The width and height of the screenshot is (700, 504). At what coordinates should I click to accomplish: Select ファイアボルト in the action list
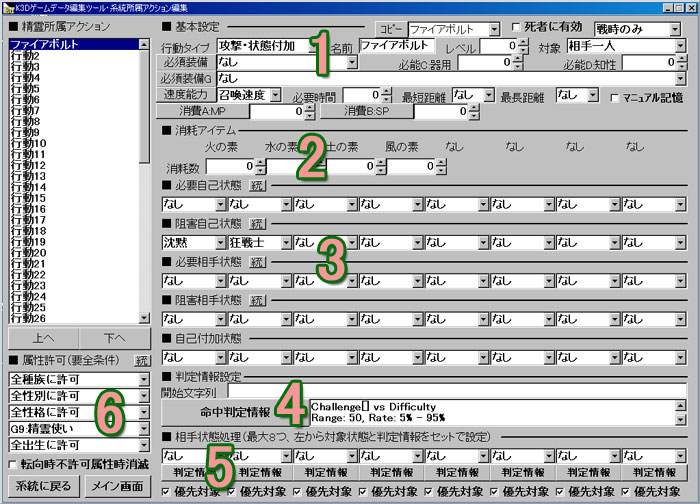coord(74,44)
